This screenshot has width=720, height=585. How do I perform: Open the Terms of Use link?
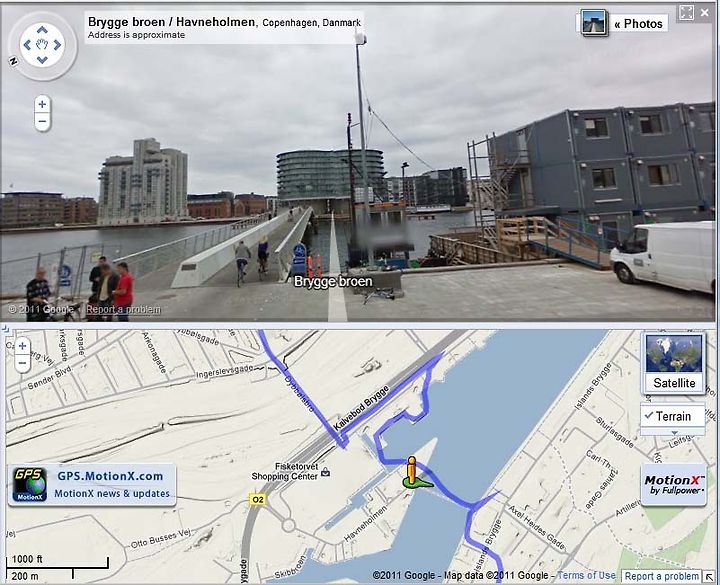[x=586, y=575]
